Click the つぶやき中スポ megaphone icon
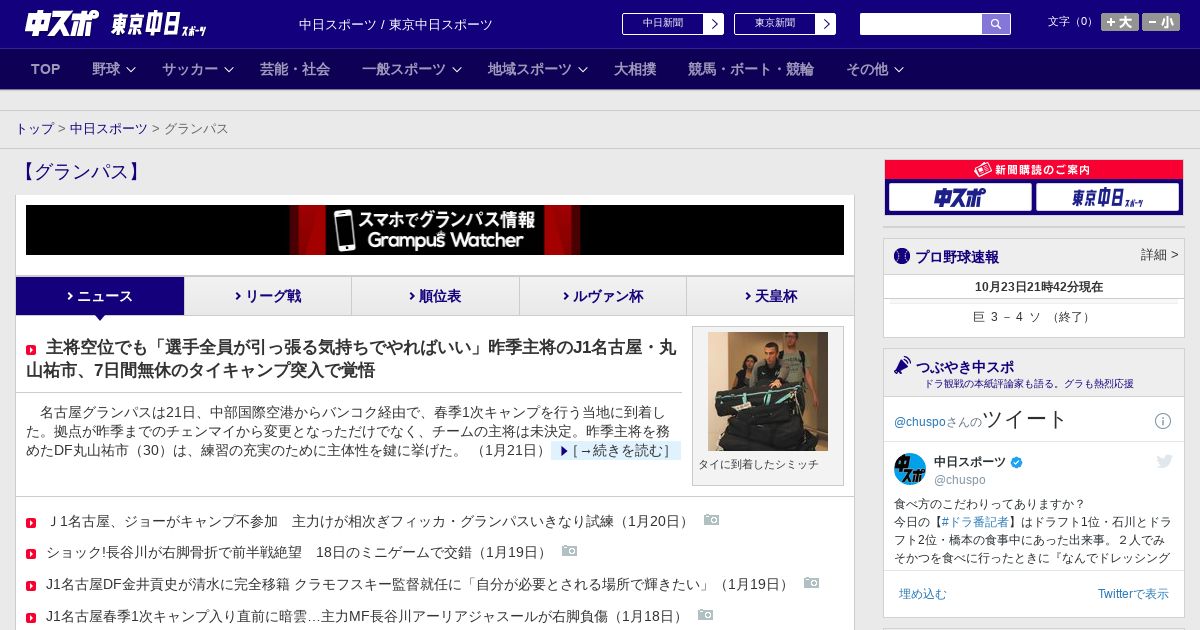 903,365
